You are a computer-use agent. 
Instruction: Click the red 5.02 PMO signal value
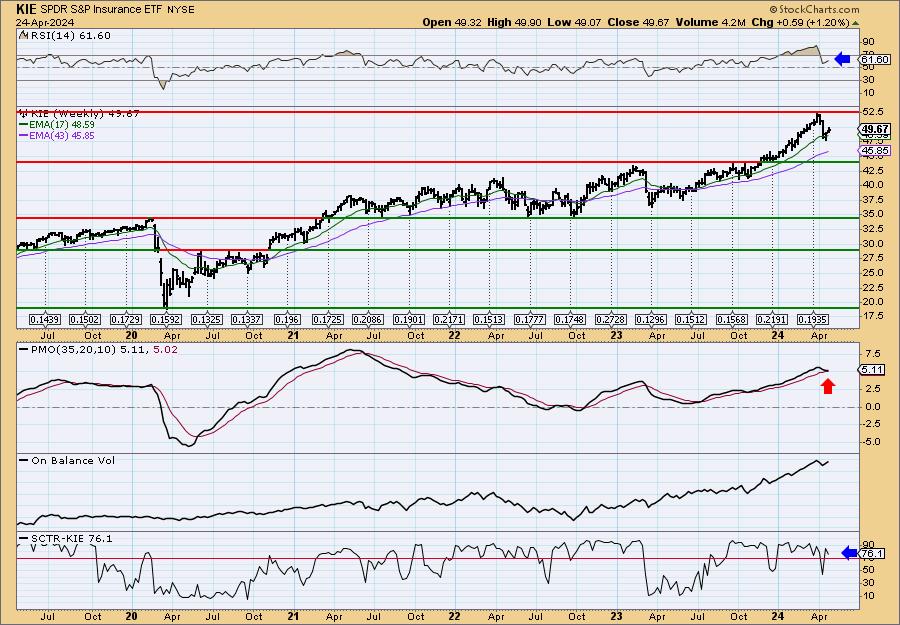[x=166, y=349]
